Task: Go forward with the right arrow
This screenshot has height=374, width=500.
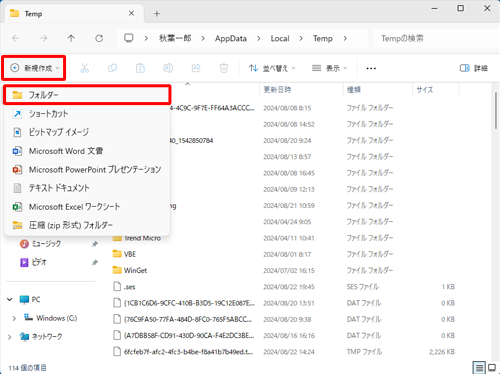Action: pyautogui.click(x=43, y=38)
